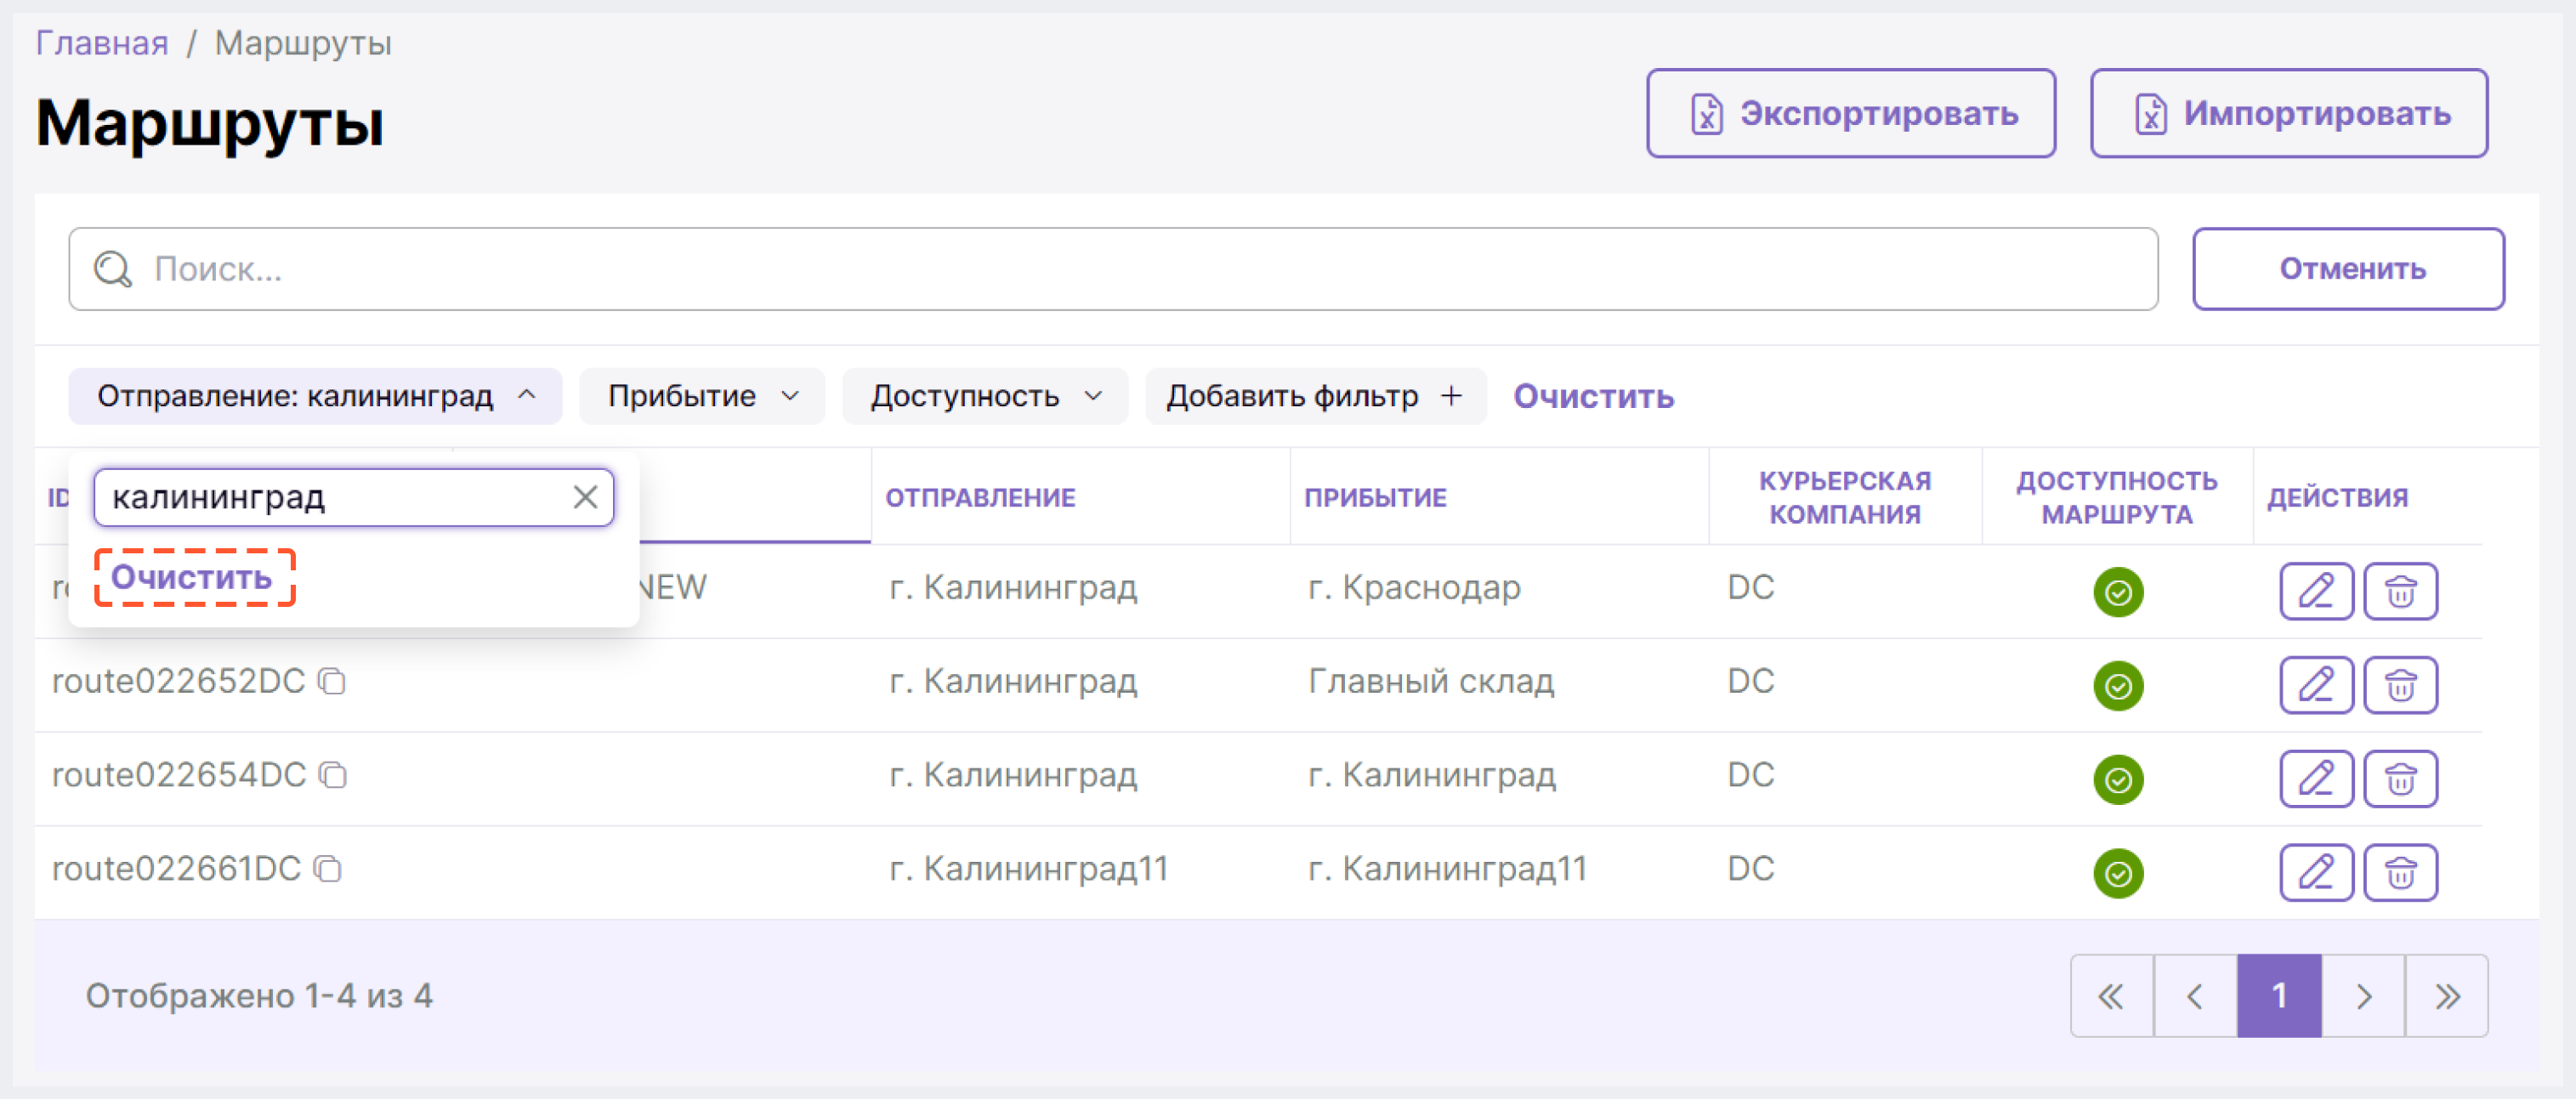
Task: Copy the route022661DC identifier
Action: 328,869
